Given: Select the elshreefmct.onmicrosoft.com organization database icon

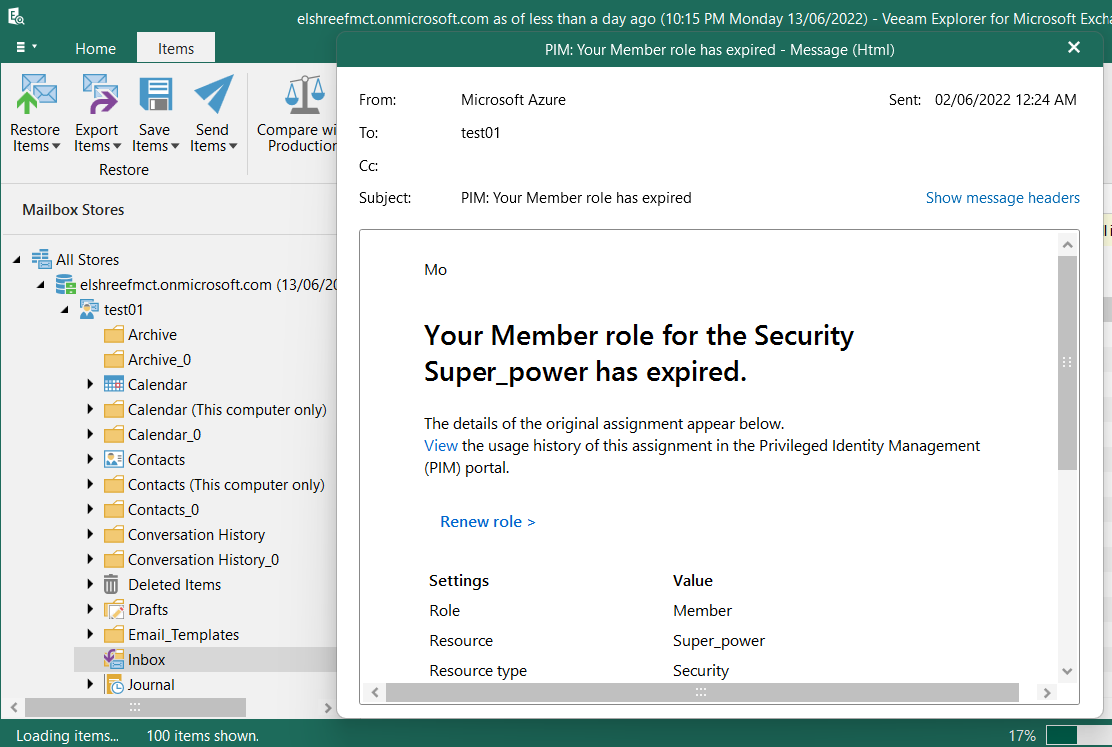Looking at the screenshot, I should click(x=66, y=284).
